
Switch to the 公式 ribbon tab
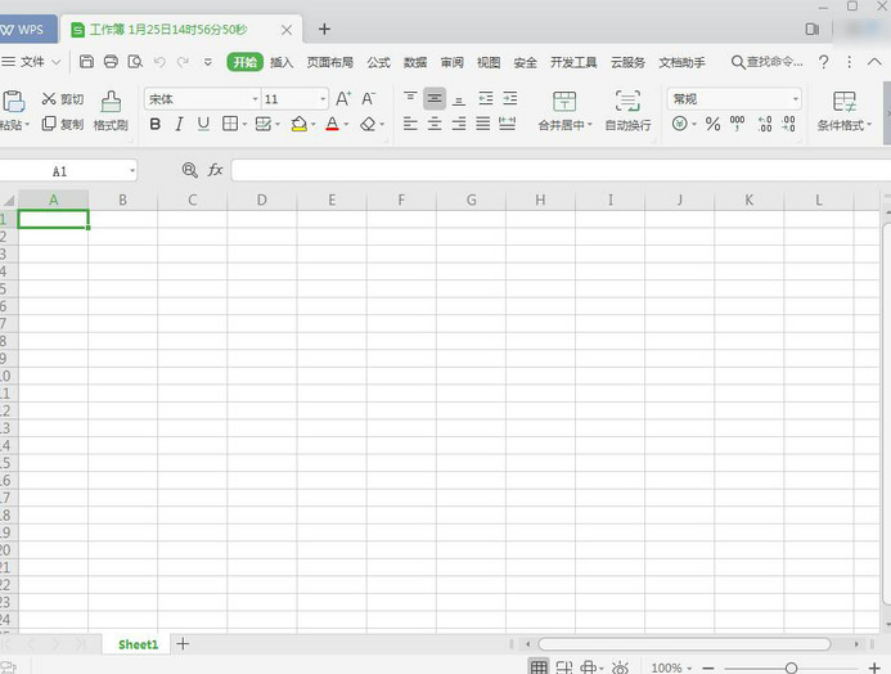[378, 62]
